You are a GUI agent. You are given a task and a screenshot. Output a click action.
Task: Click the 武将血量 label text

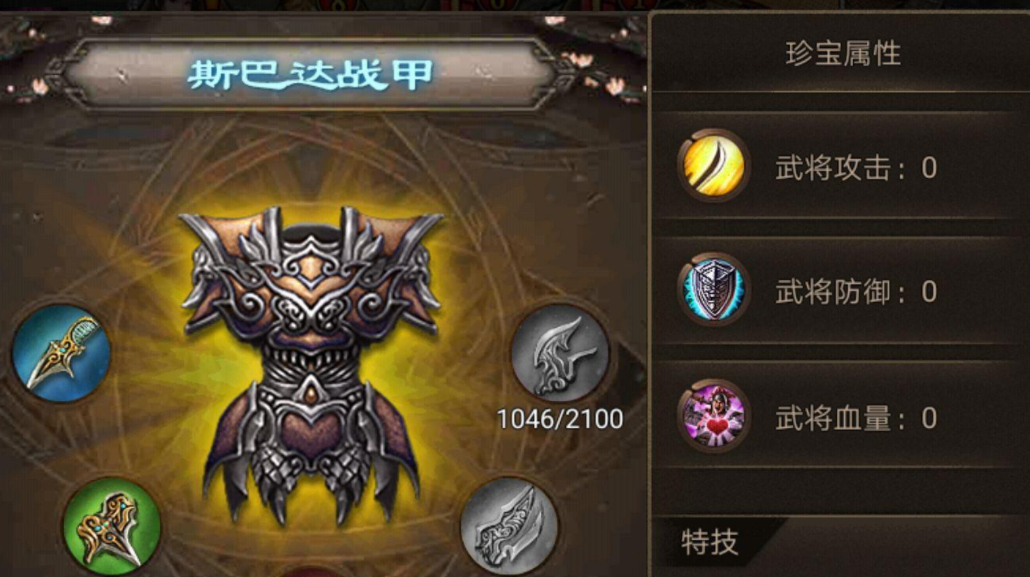[833, 418]
